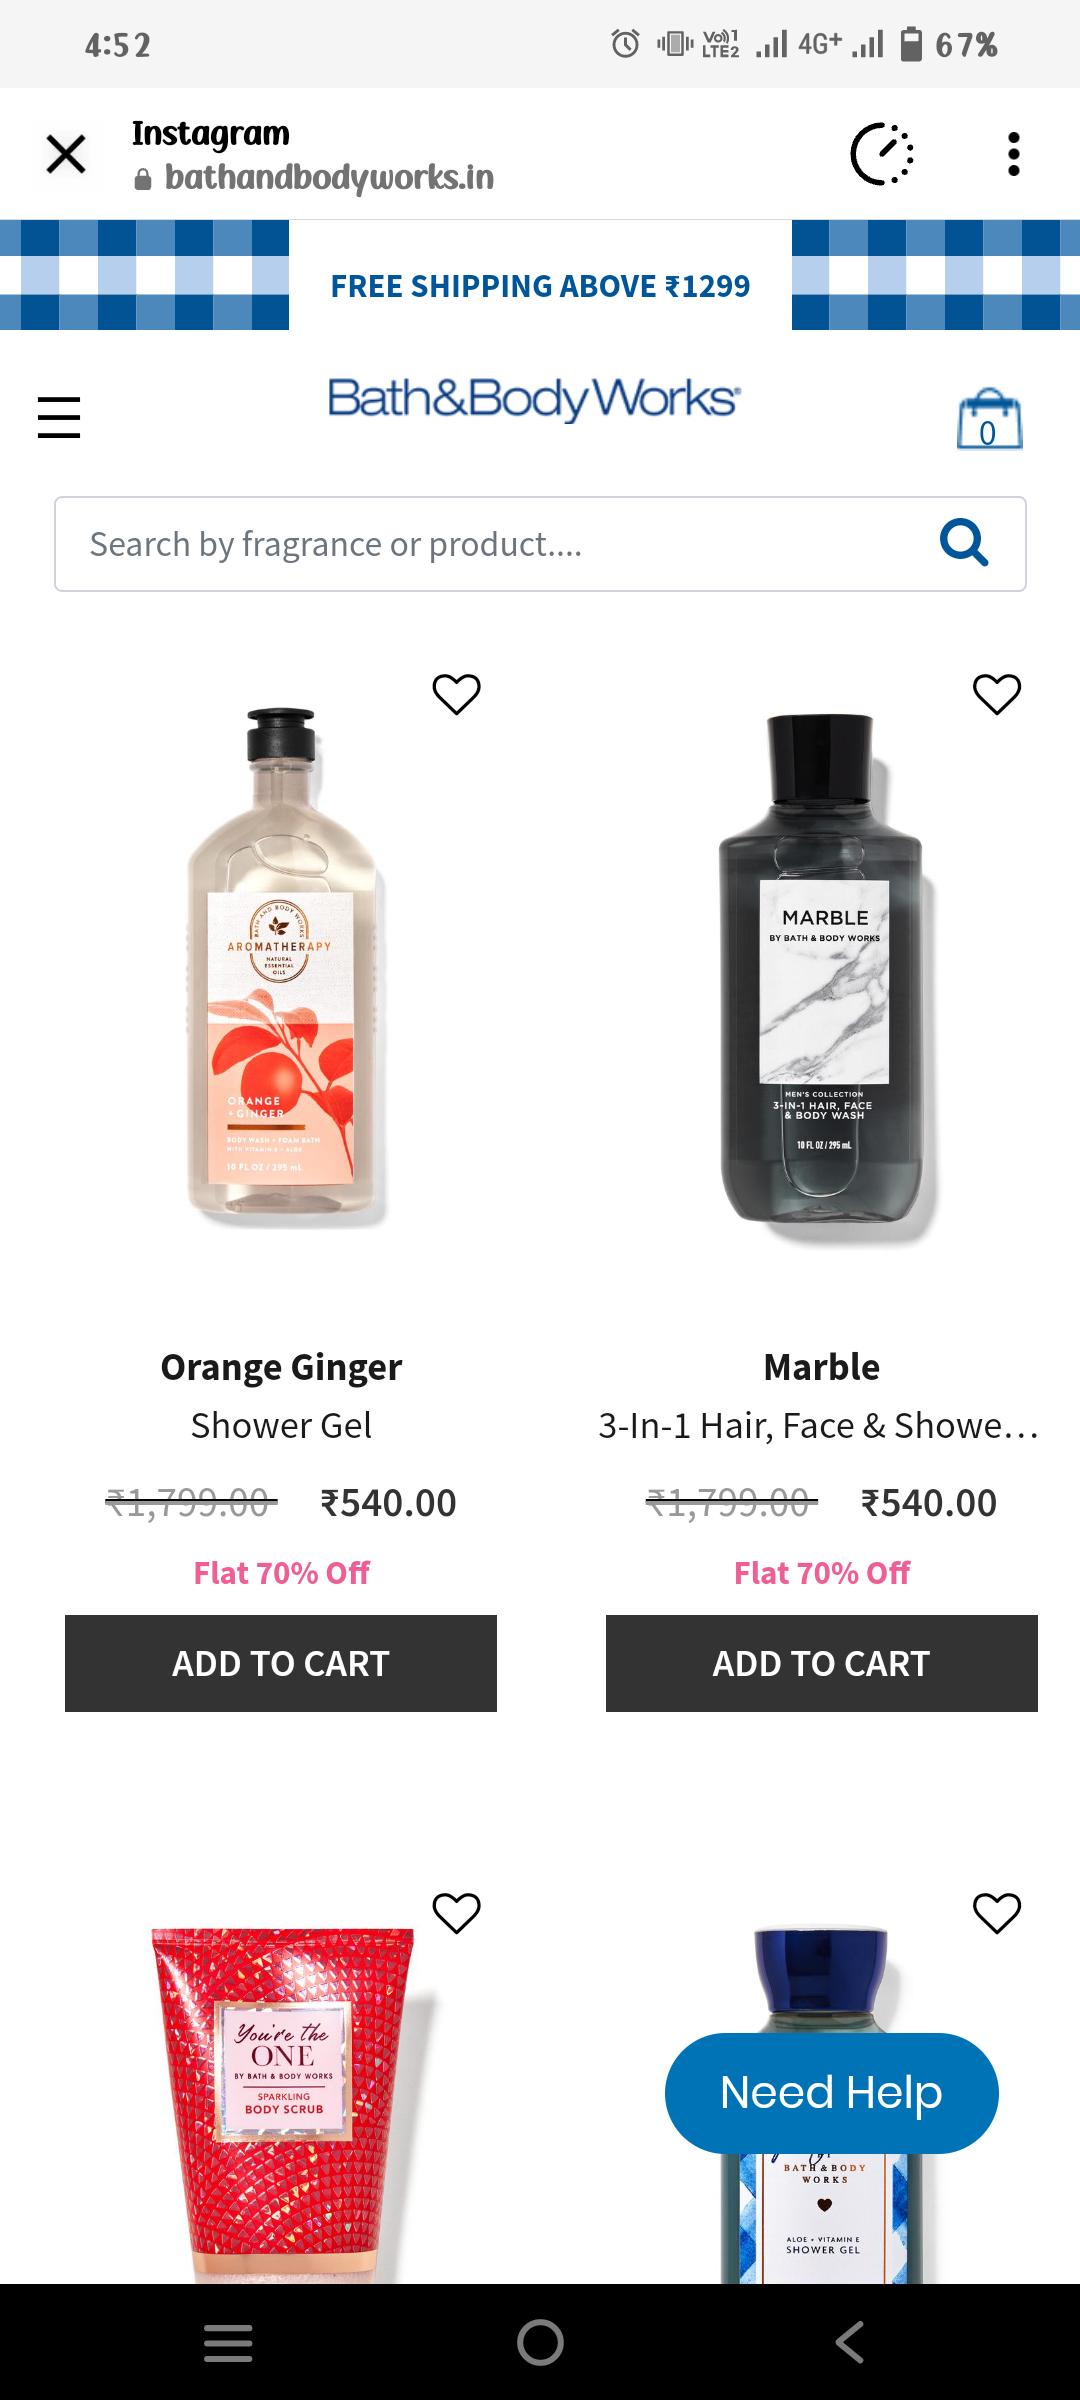Expand the site menu from the header
1080x2400 pixels.
(57, 417)
